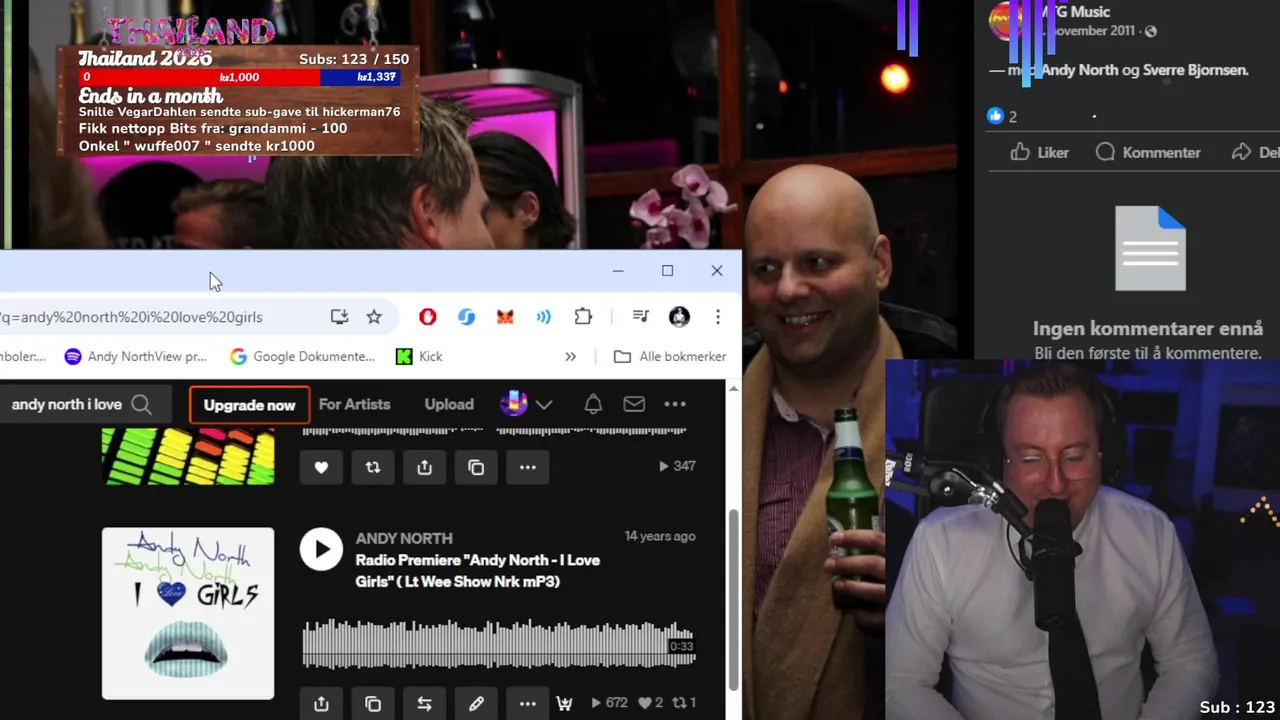Go to the Upload page
This screenshot has height=720, width=1280.
449,404
